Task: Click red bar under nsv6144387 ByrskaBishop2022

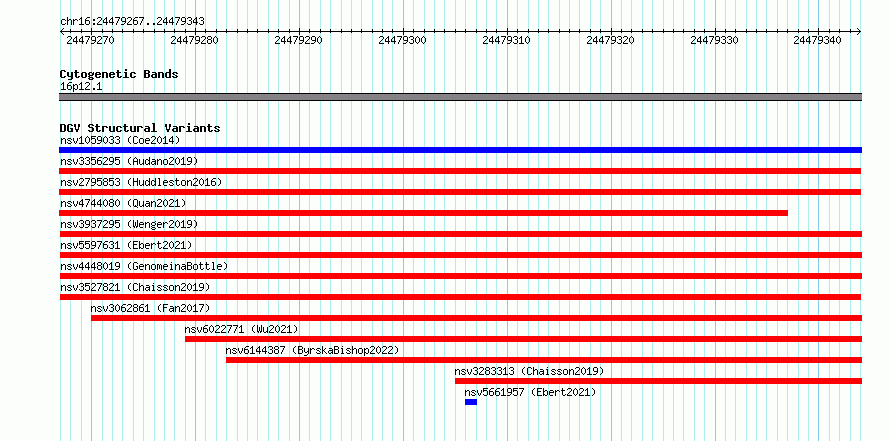Action: click(544, 360)
